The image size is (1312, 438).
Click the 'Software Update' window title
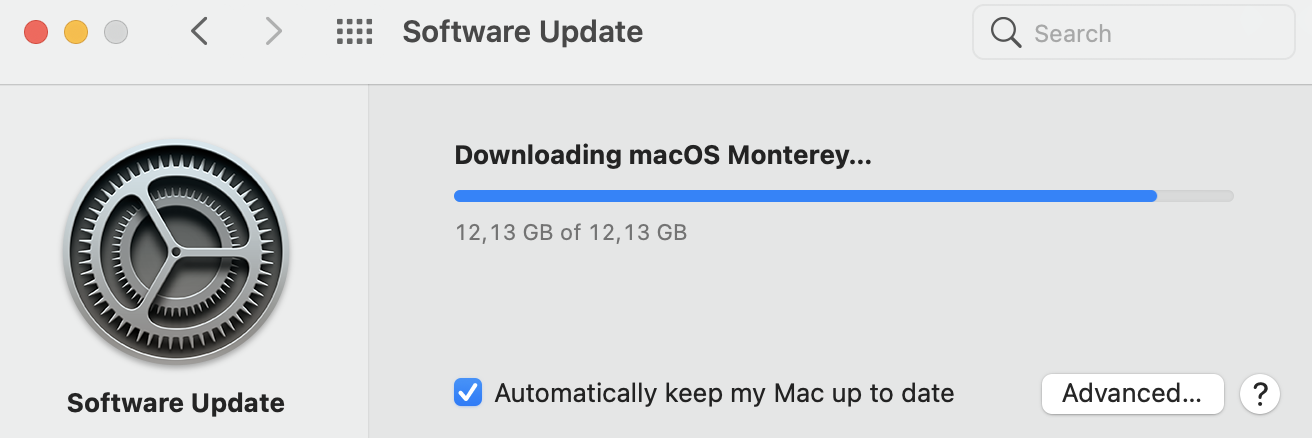coord(522,32)
